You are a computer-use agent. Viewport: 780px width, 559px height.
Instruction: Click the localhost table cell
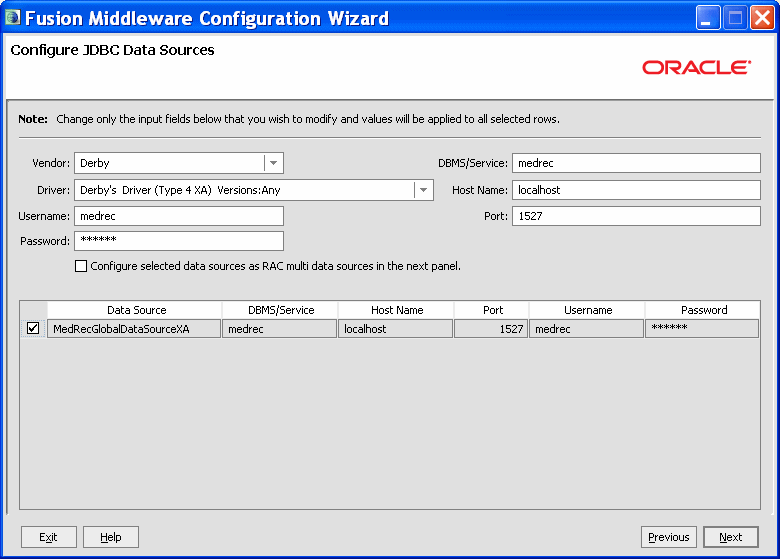click(x=395, y=329)
